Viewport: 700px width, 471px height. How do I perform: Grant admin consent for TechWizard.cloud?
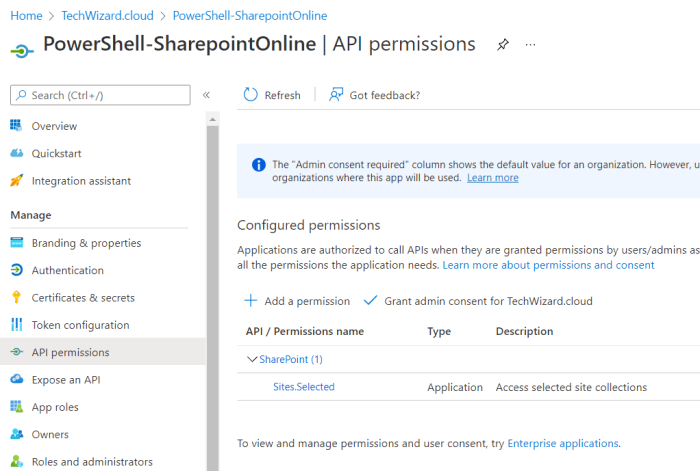pos(480,301)
